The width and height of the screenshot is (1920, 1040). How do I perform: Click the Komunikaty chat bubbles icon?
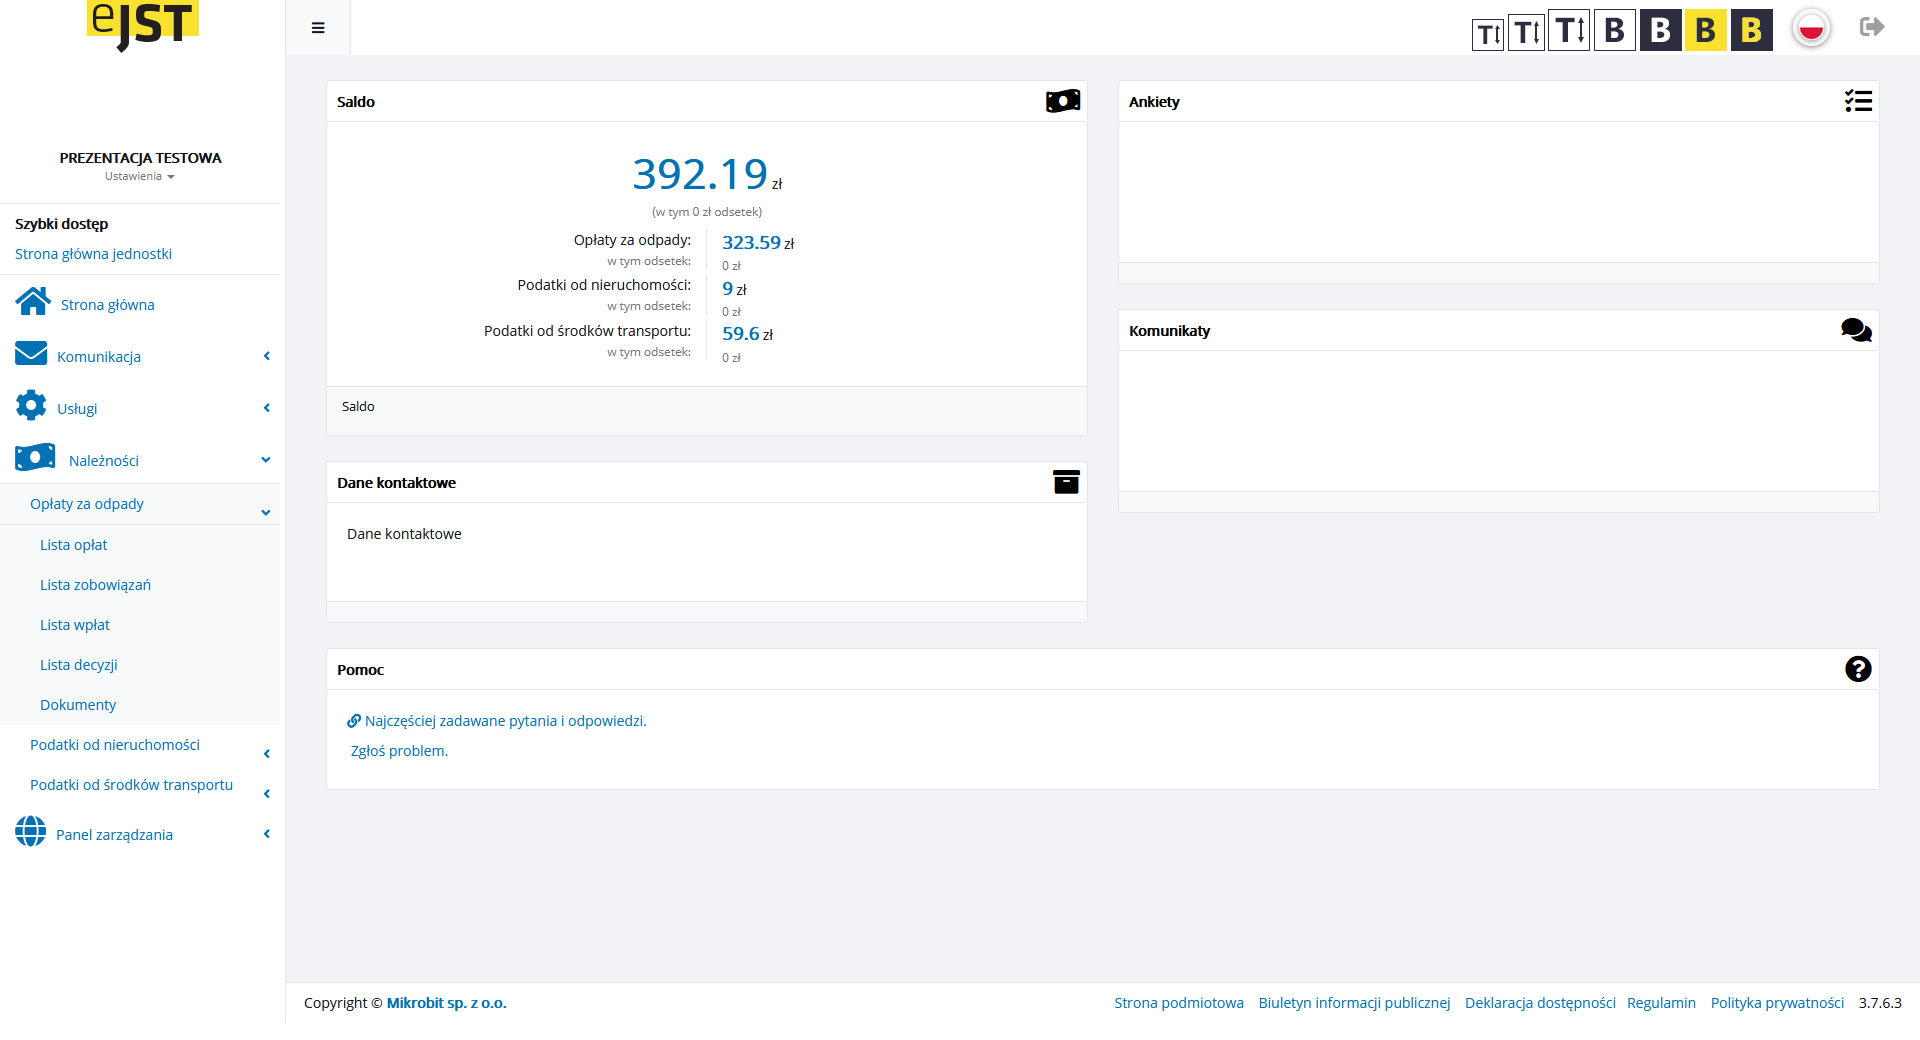pyautogui.click(x=1856, y=330)
